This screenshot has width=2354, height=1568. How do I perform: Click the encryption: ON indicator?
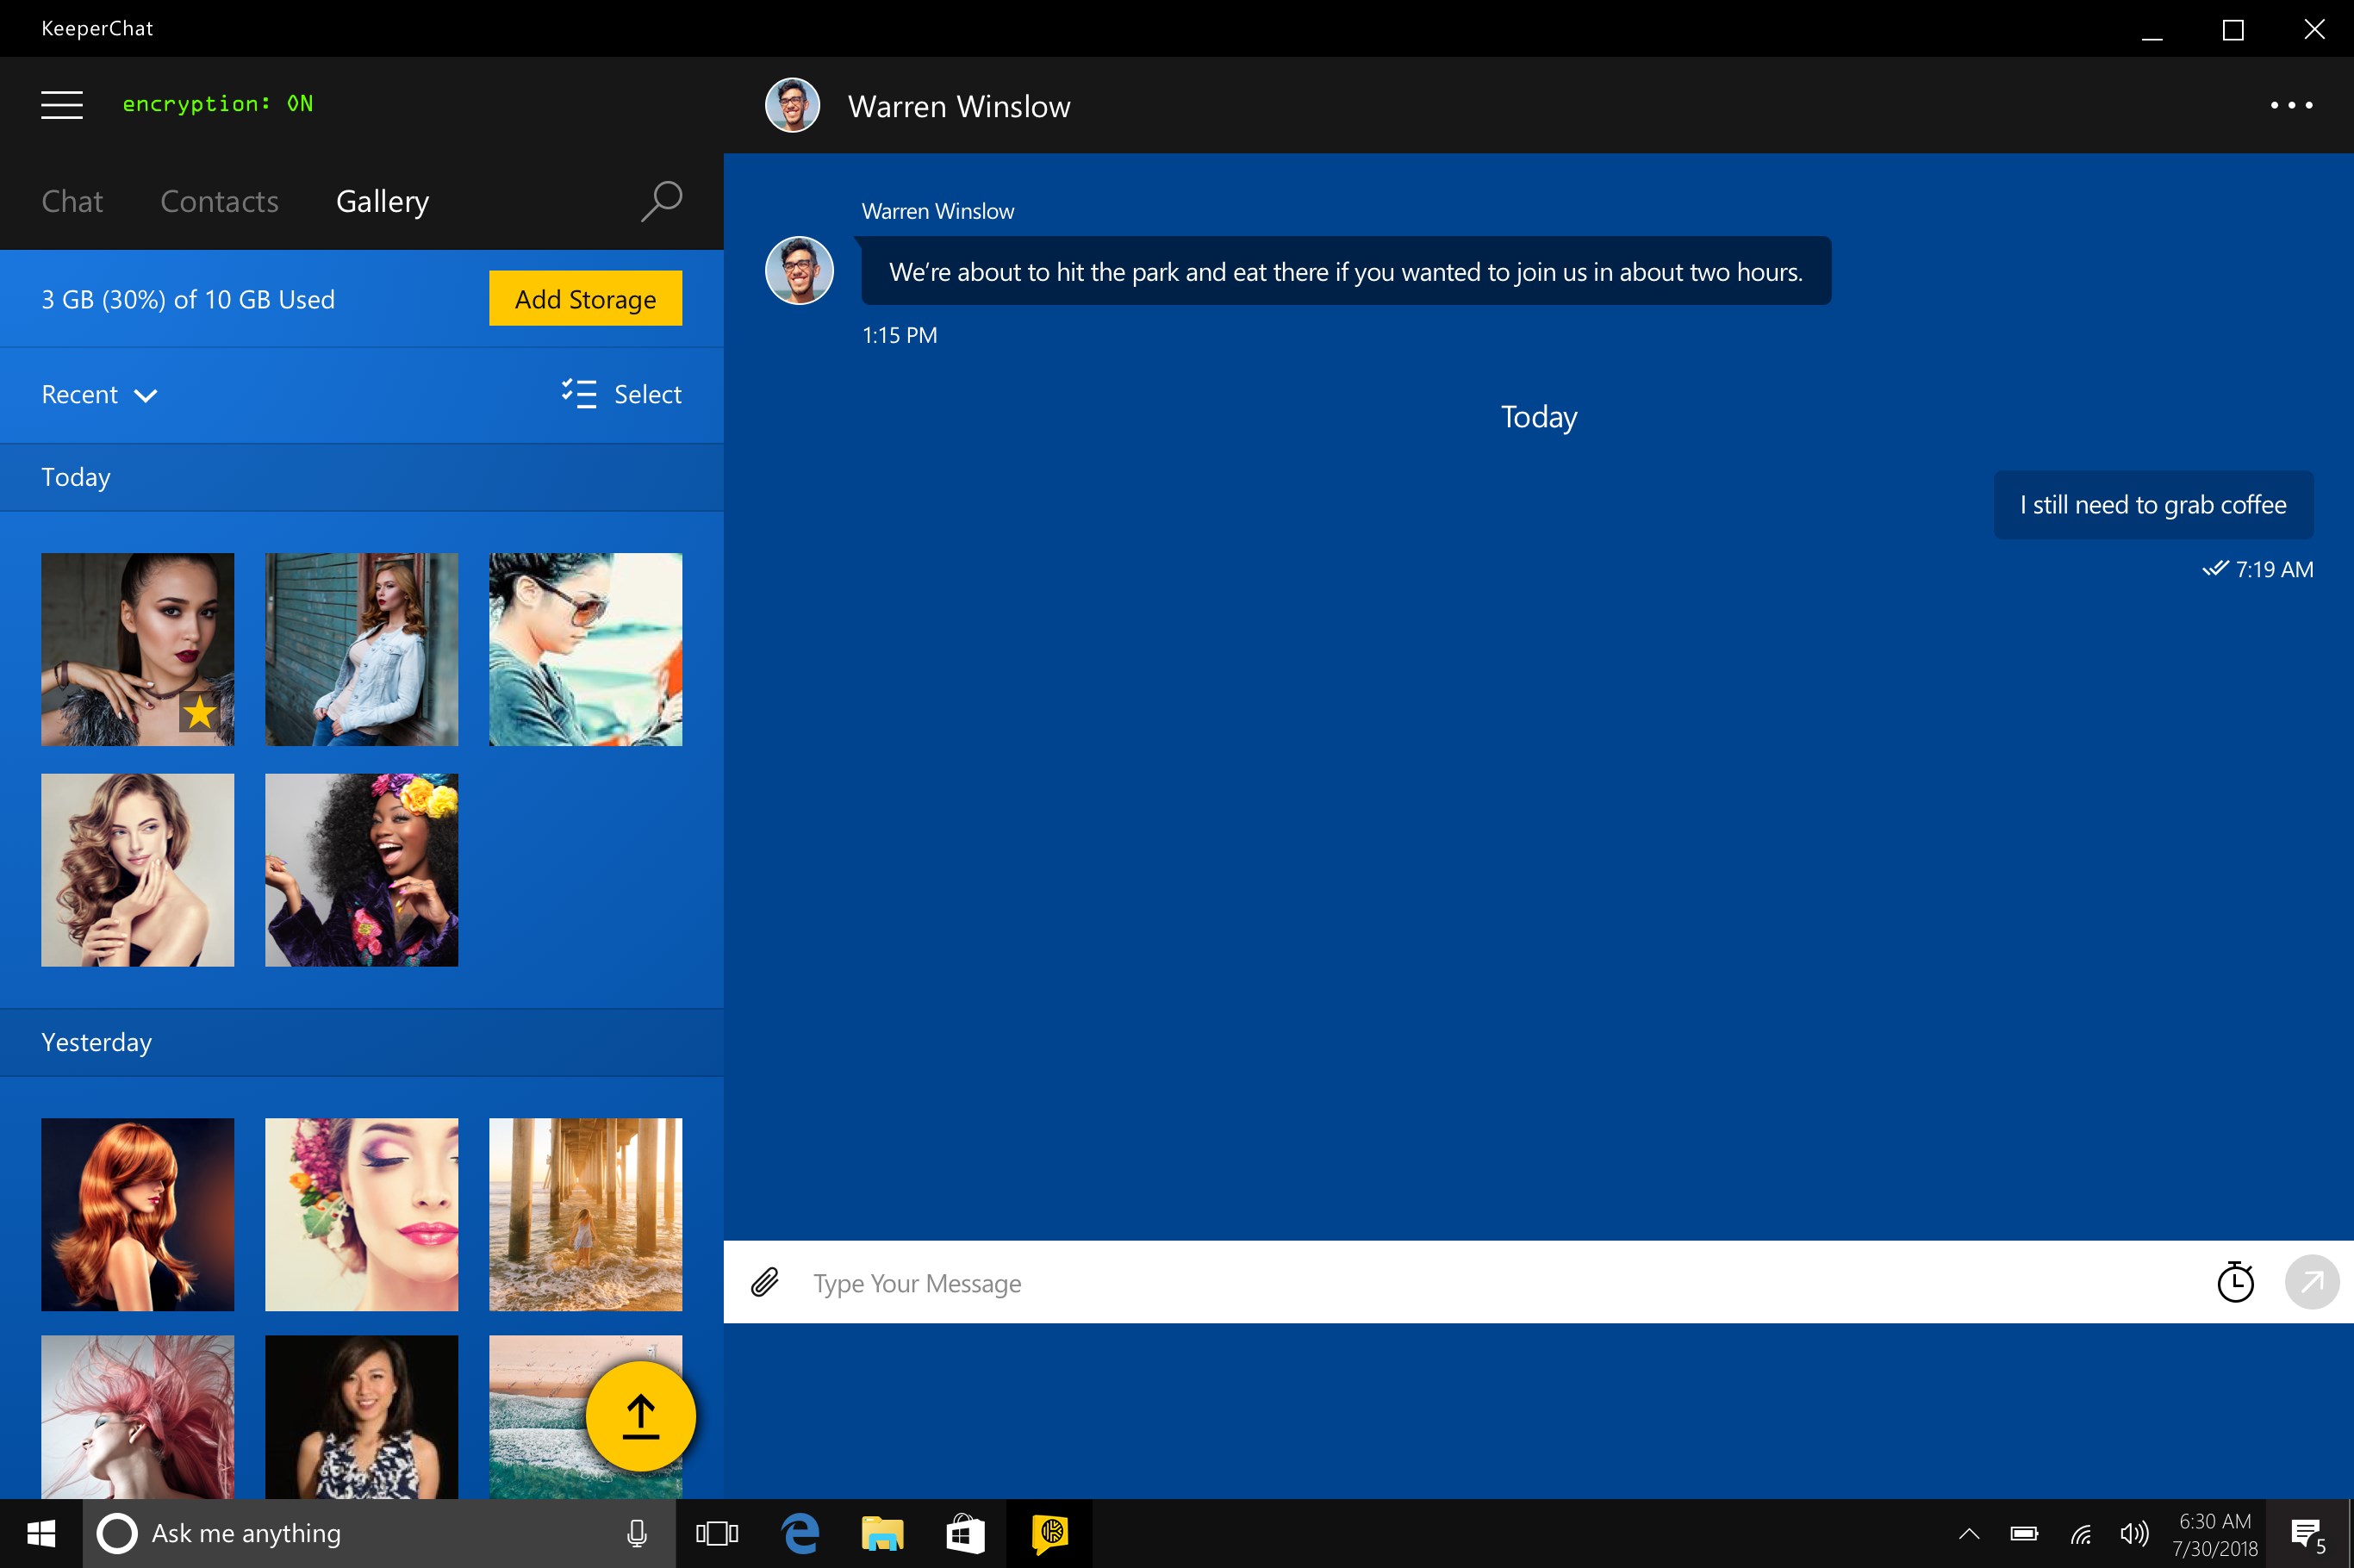218,104
